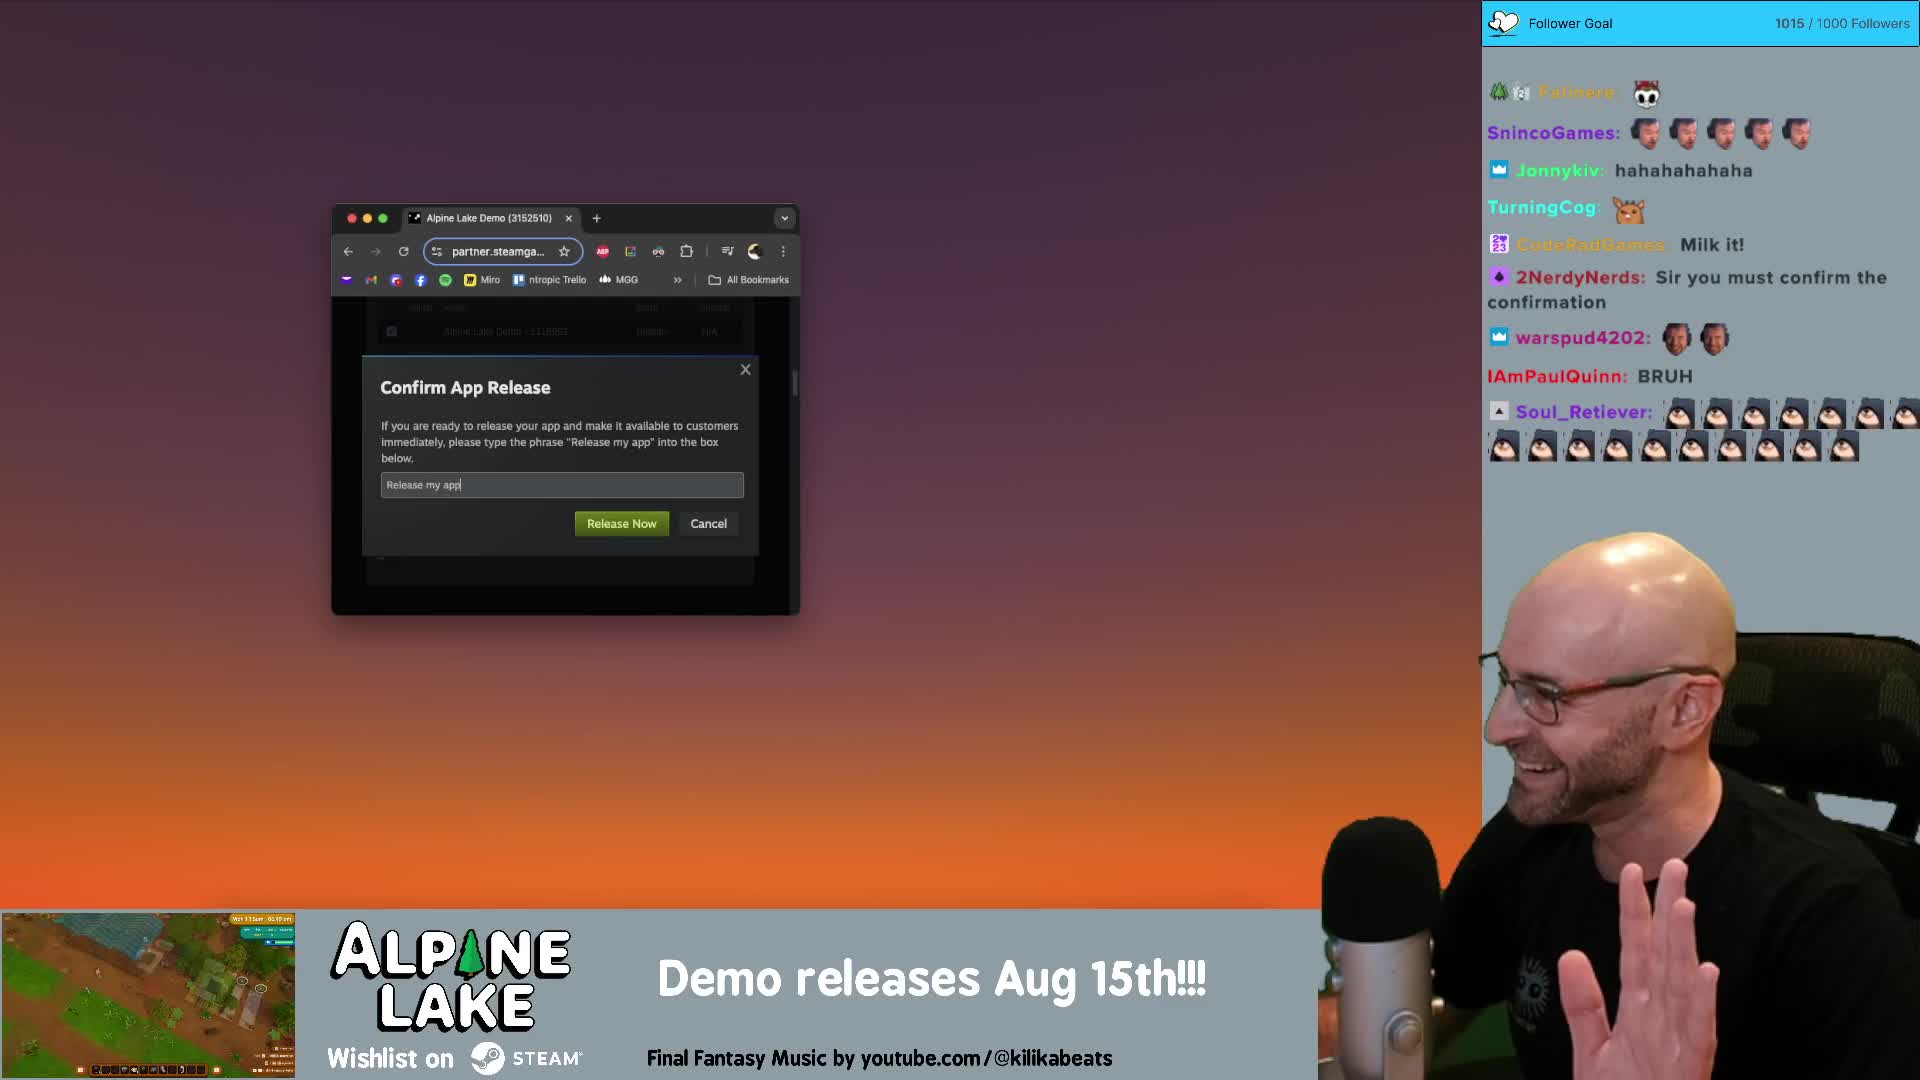Open the Extensions puzzle piece menu
This screenshot has width=1920, height=1080.
tap(687, 252)
